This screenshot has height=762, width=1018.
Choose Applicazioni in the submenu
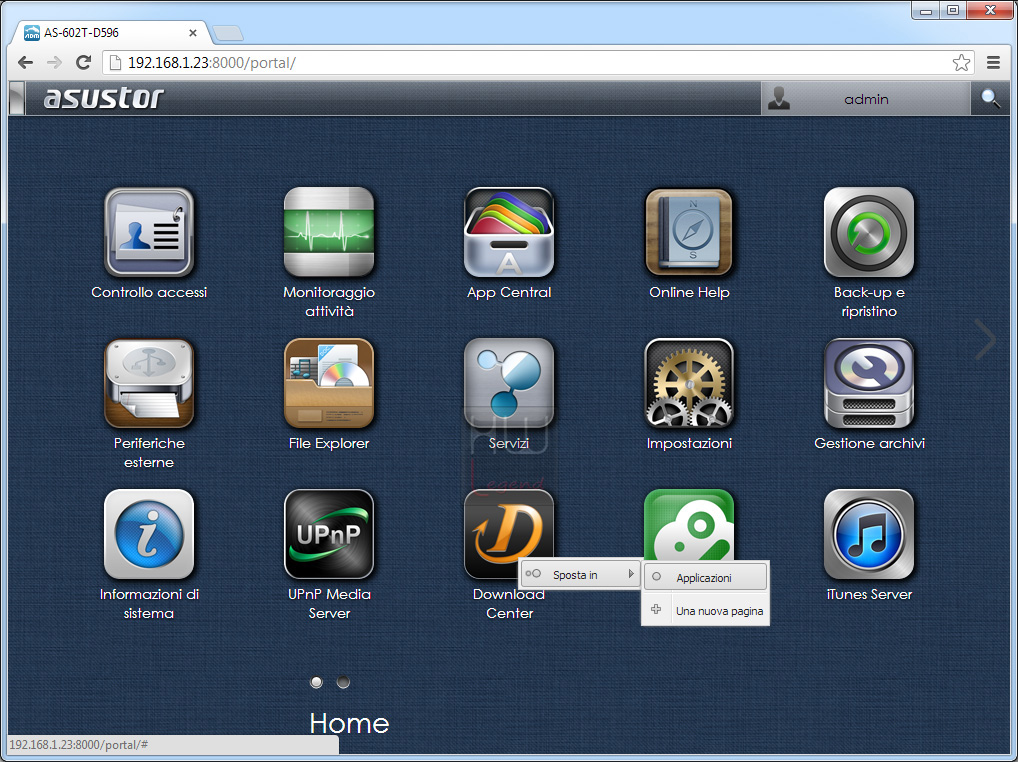point(705,577)
